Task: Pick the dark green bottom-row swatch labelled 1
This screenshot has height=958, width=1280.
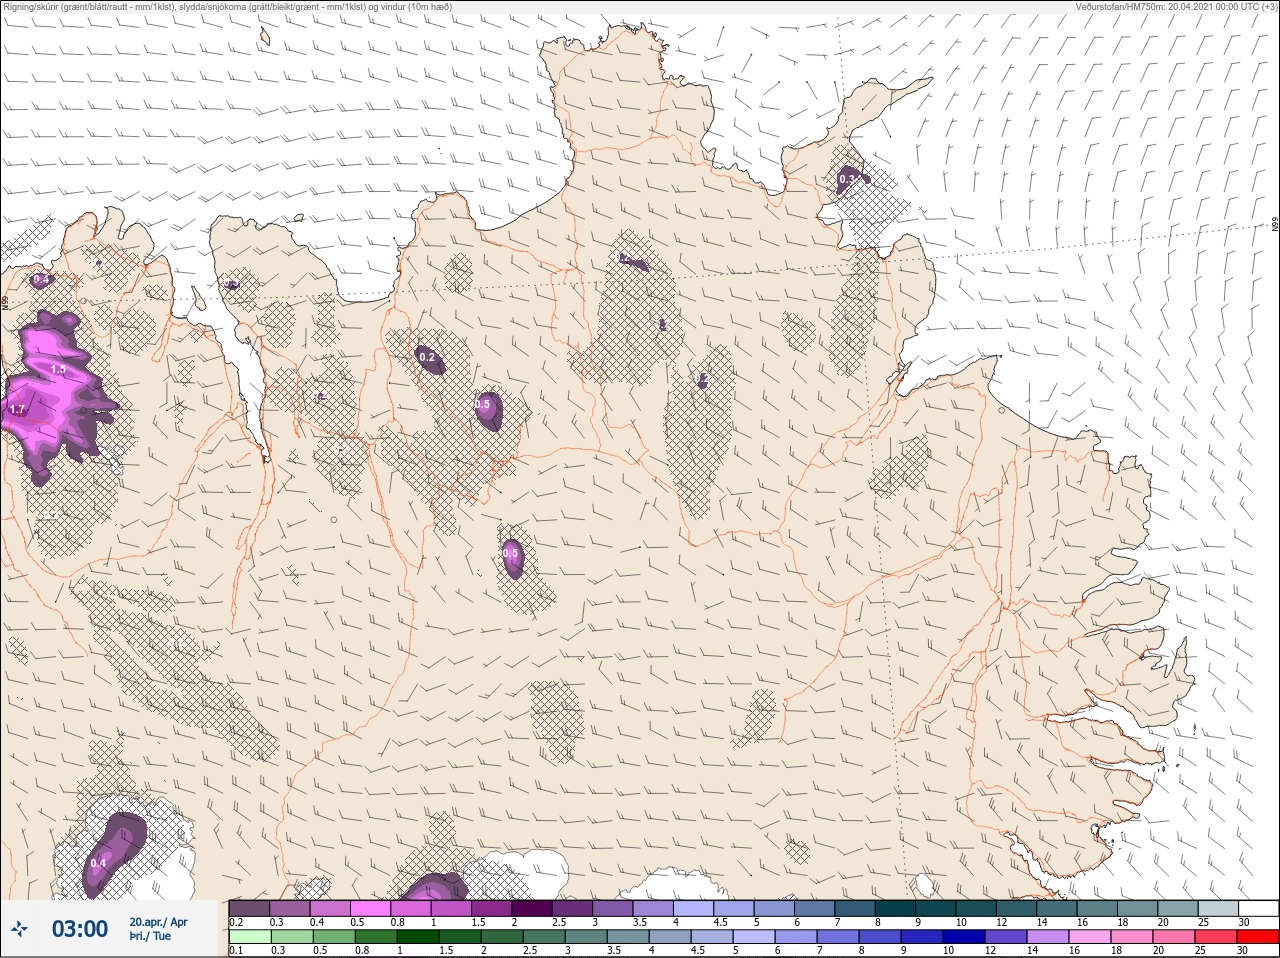Action: (x=416, y=937)
